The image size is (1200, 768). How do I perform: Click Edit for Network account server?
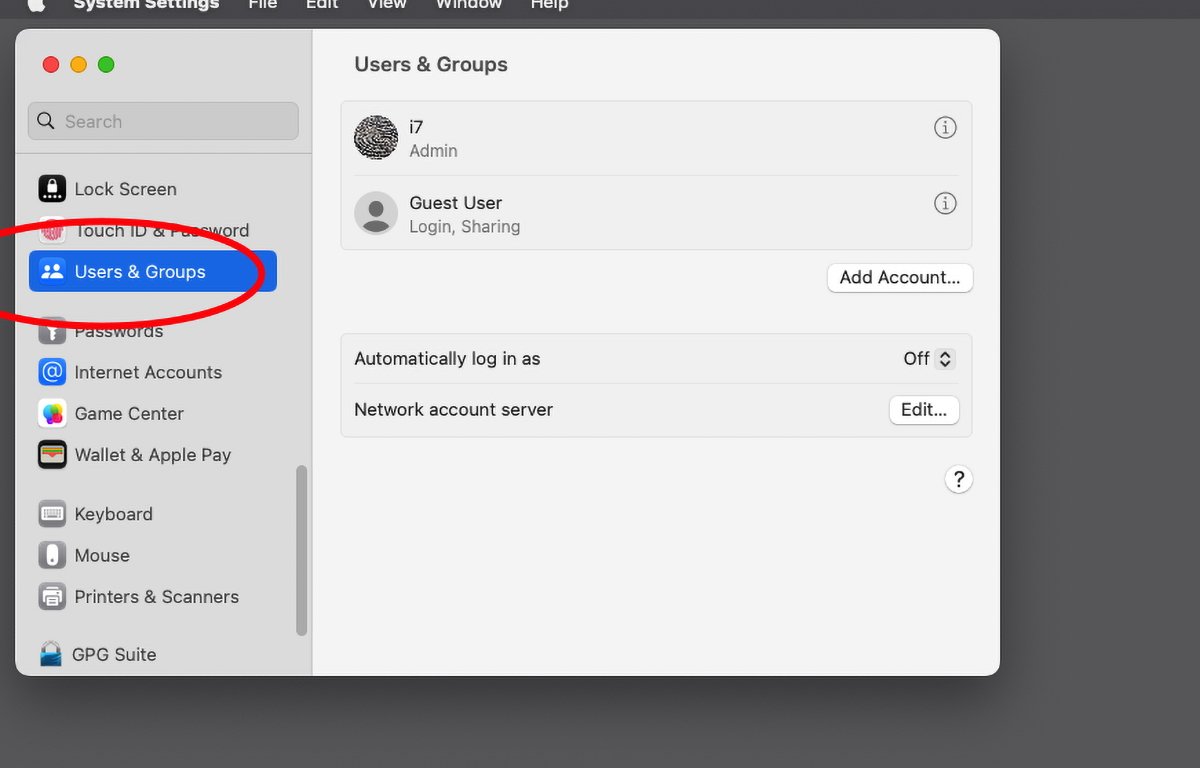click(x=924, y=410)
